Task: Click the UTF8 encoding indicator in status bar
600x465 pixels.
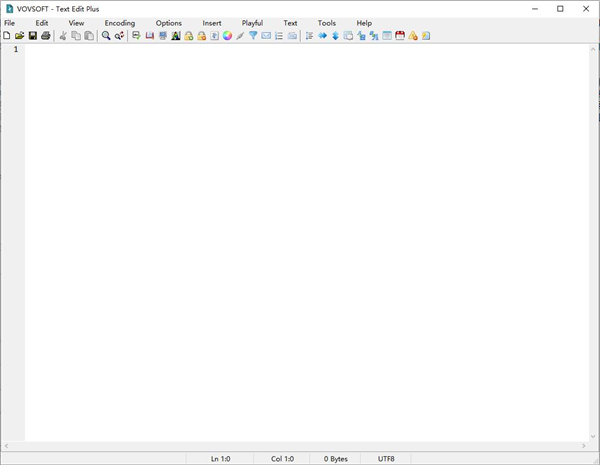Action: pos(386,459)
